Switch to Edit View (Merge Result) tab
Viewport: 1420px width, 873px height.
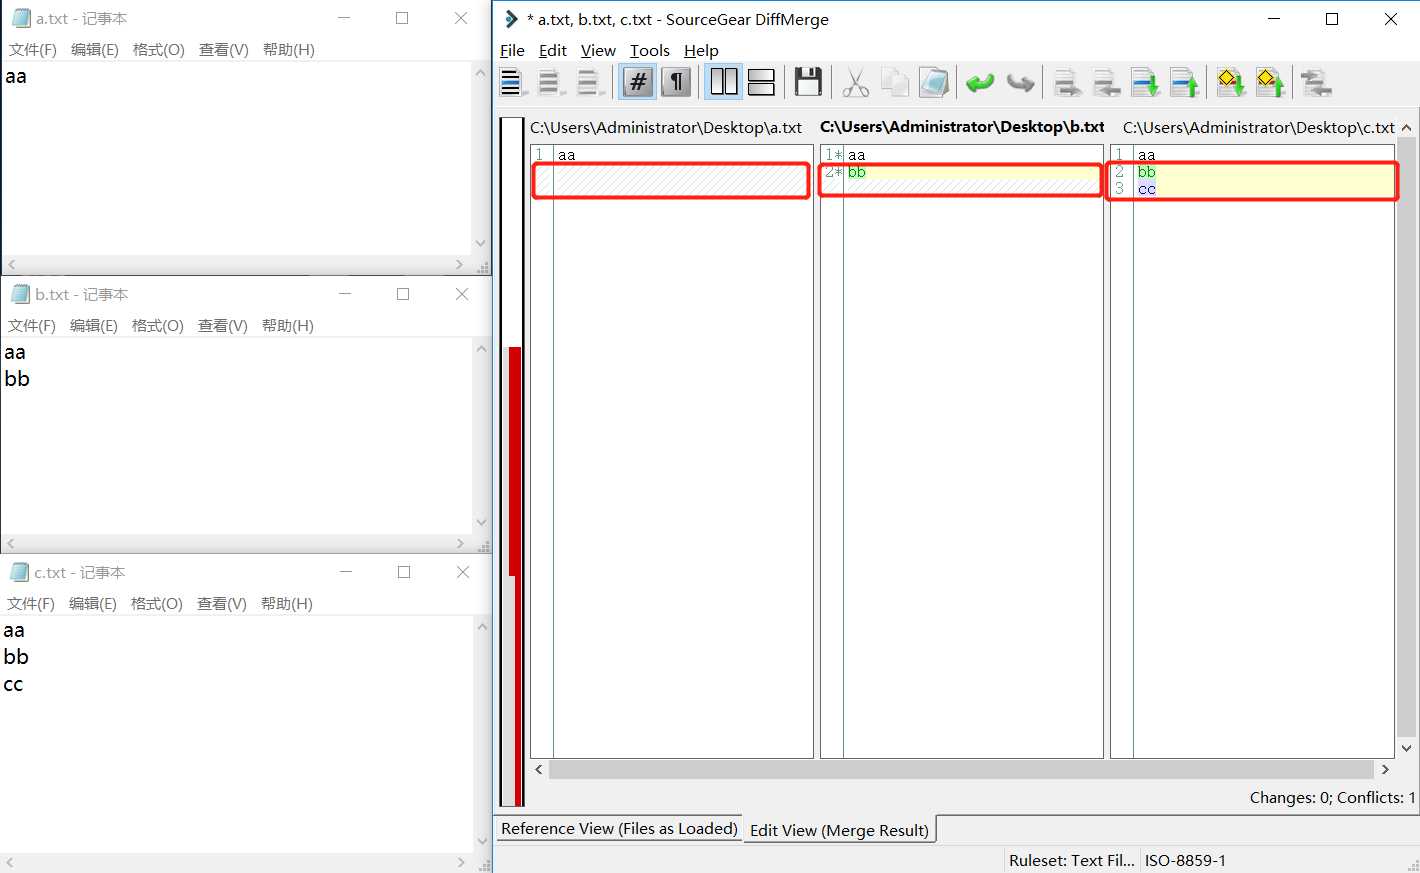tap(839, 830)
